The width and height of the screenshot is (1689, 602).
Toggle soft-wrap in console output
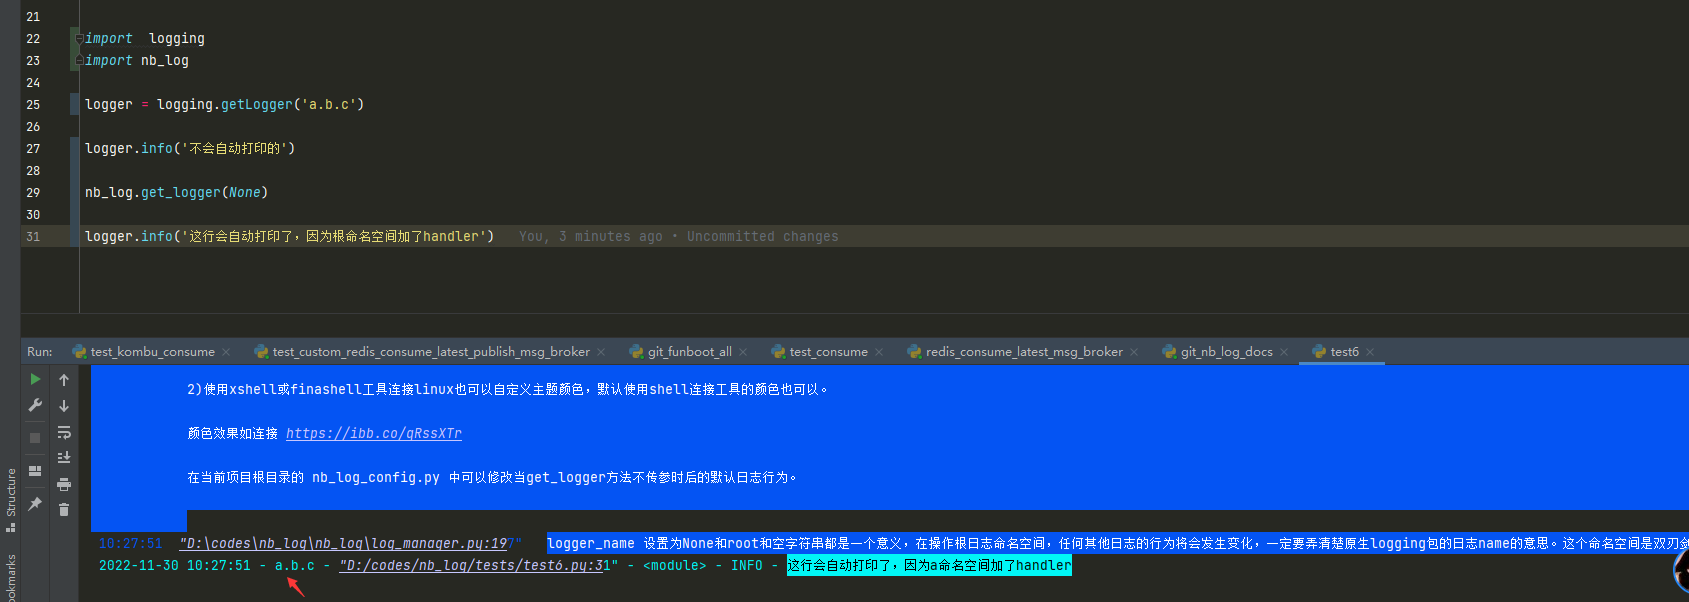click(64, 432)
